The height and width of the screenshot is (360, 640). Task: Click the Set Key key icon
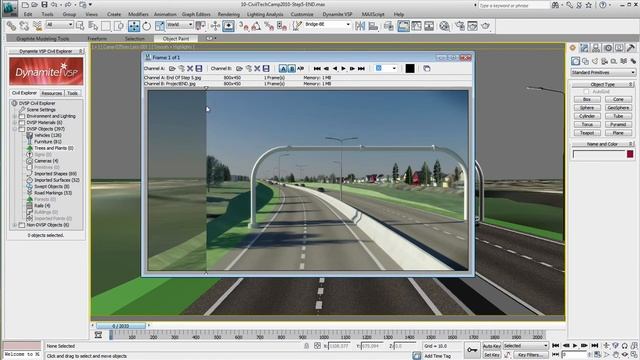pos(472,350)
